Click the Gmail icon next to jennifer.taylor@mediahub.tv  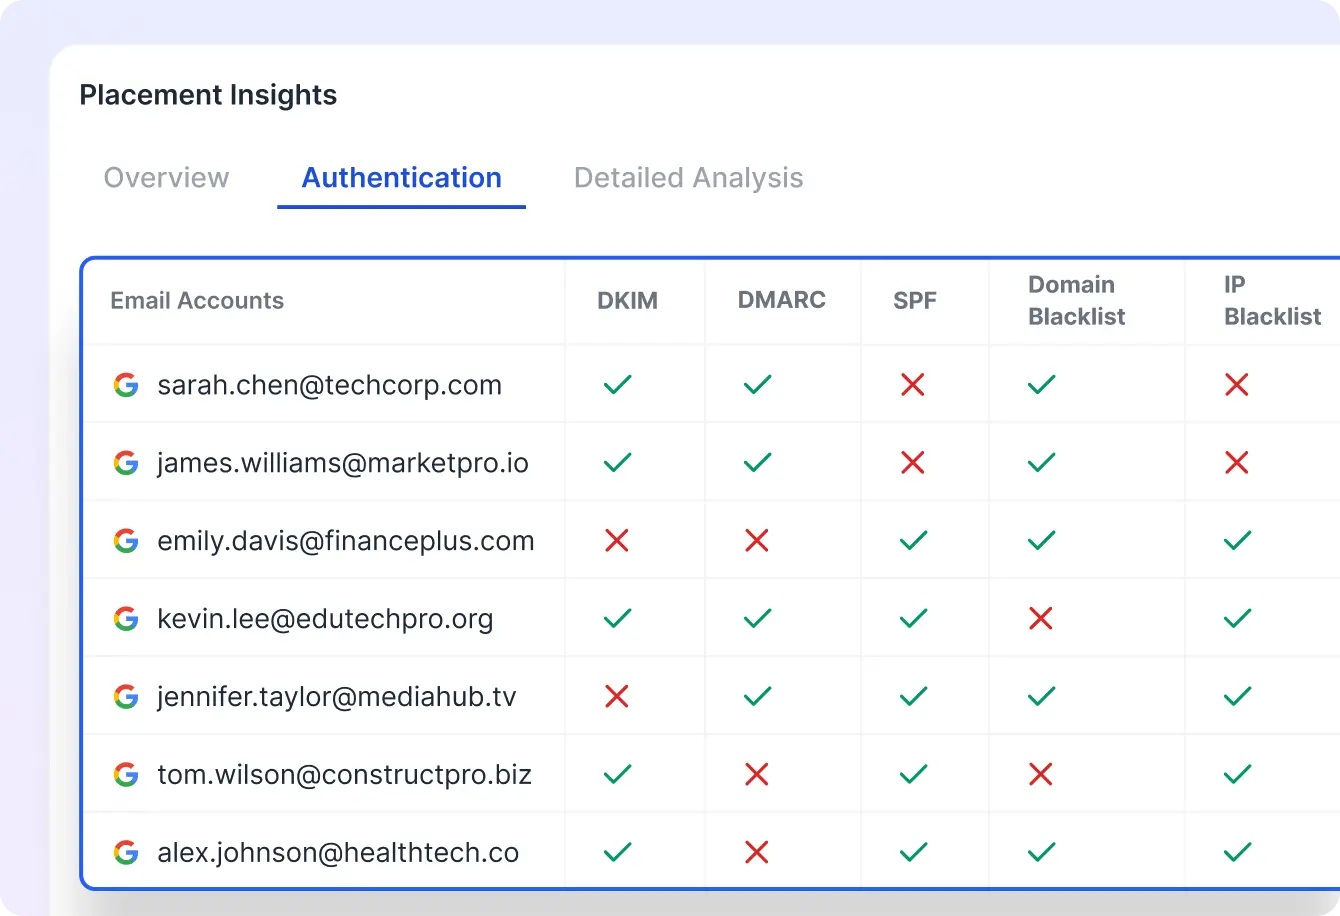[x=126, y=697]
